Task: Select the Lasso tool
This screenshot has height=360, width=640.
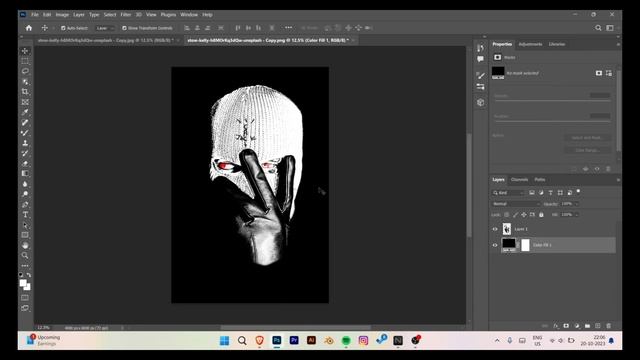Action: click(25, 71)
